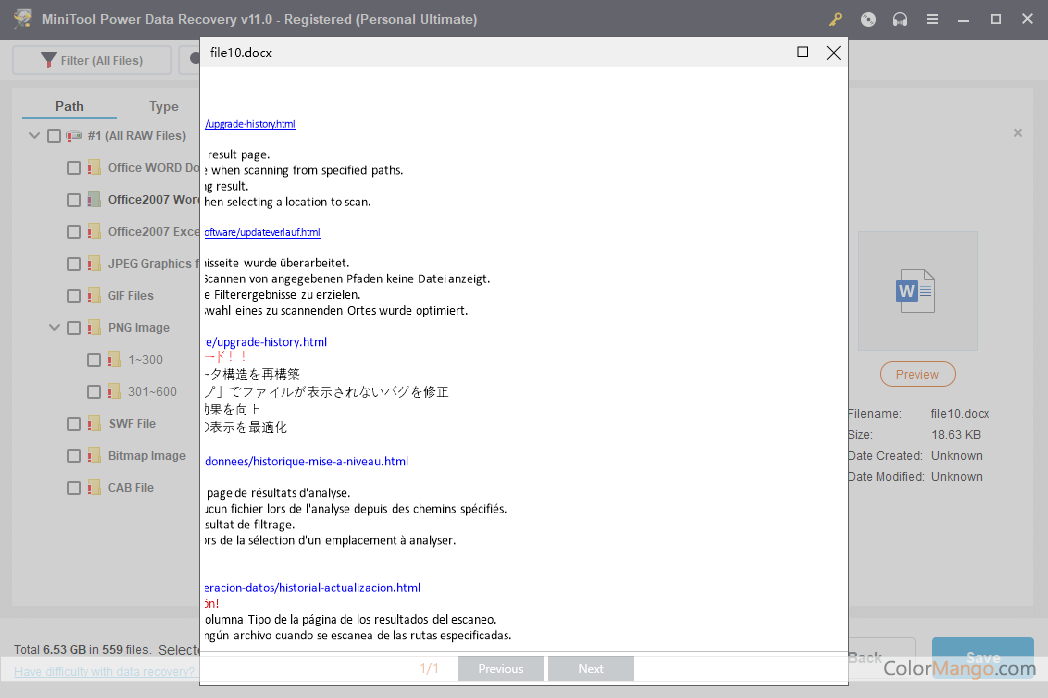
Task: Switch to the Type tab
Action: click(x=164, y=107)
